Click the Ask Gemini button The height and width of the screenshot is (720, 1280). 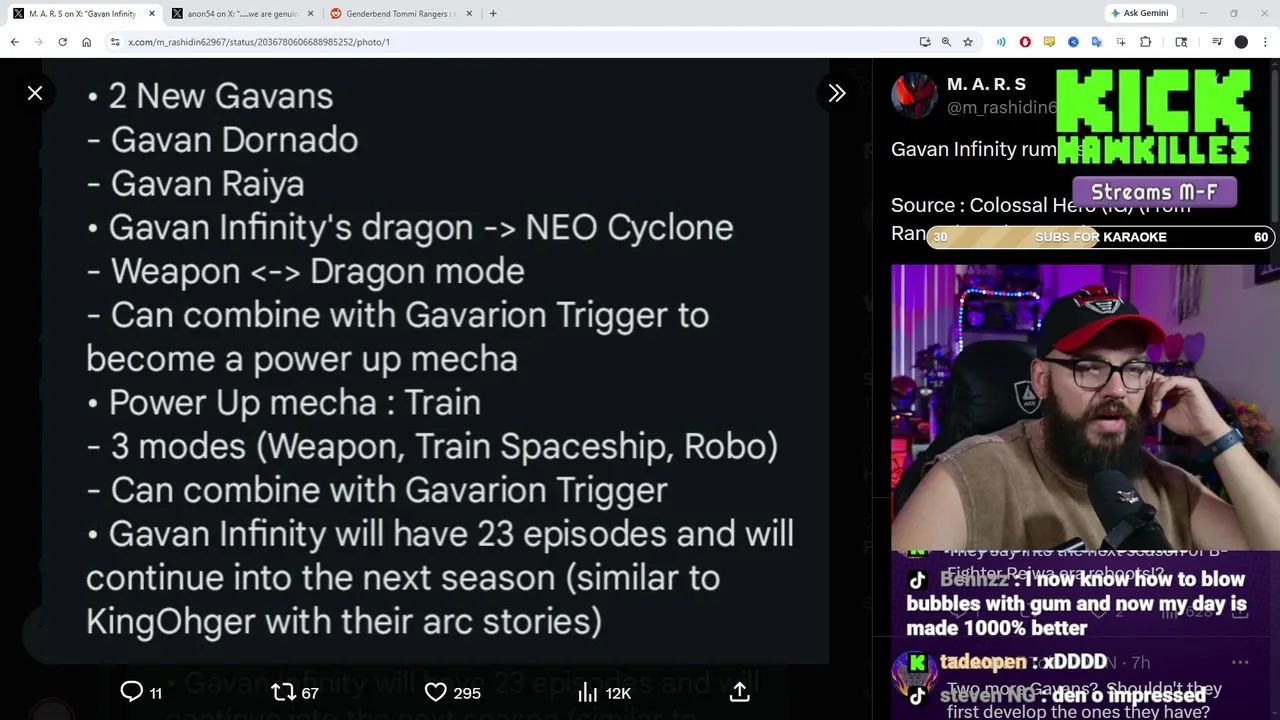click(1138, 13)
